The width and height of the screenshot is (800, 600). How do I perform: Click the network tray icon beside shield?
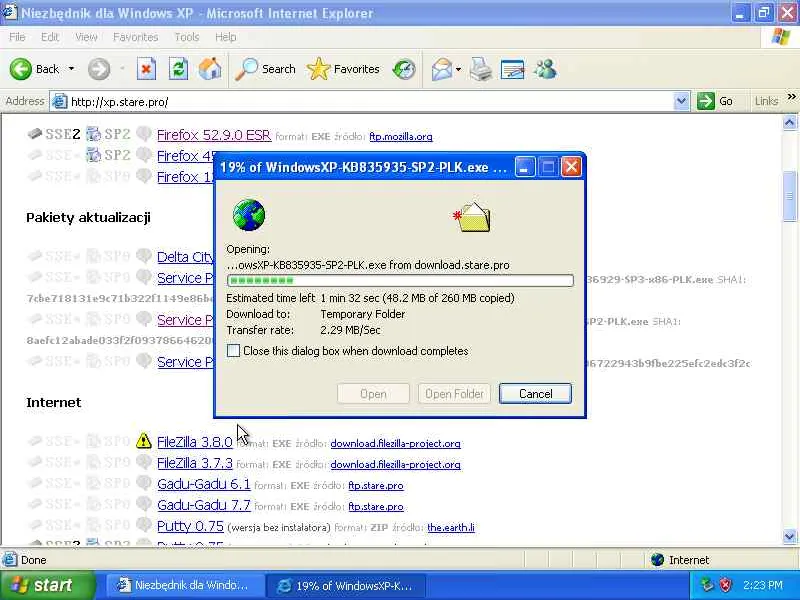(707, 585)
